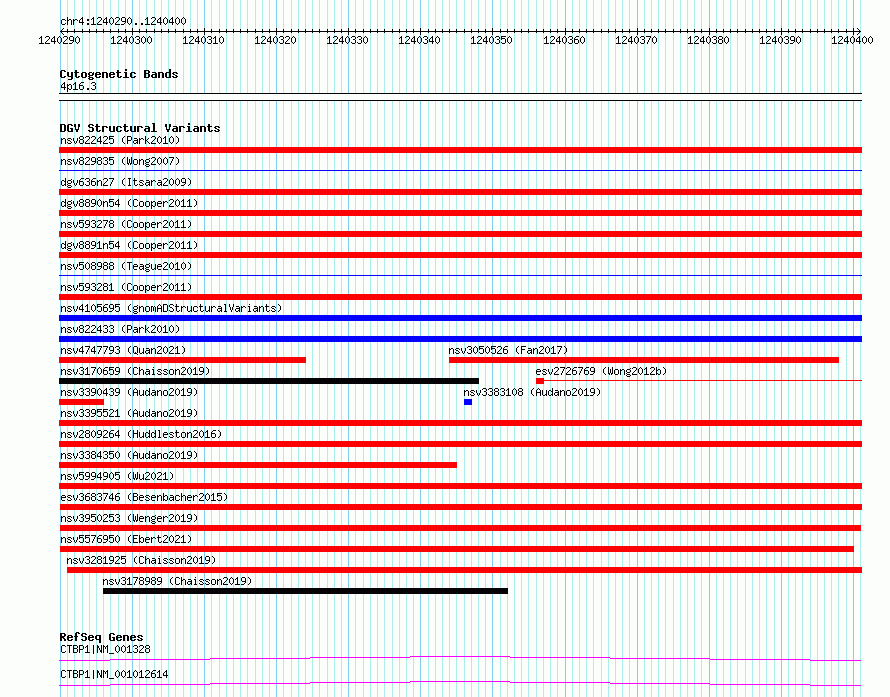Click the nsv5994905 (Wu2021) label

[117, 476]
